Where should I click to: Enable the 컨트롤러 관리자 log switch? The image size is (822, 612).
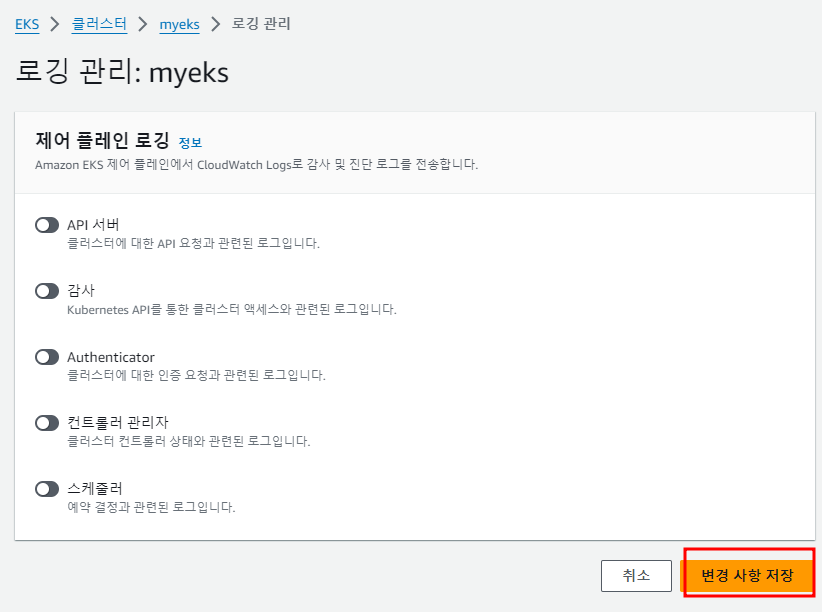pyautogui.click(x=47, y=423)
